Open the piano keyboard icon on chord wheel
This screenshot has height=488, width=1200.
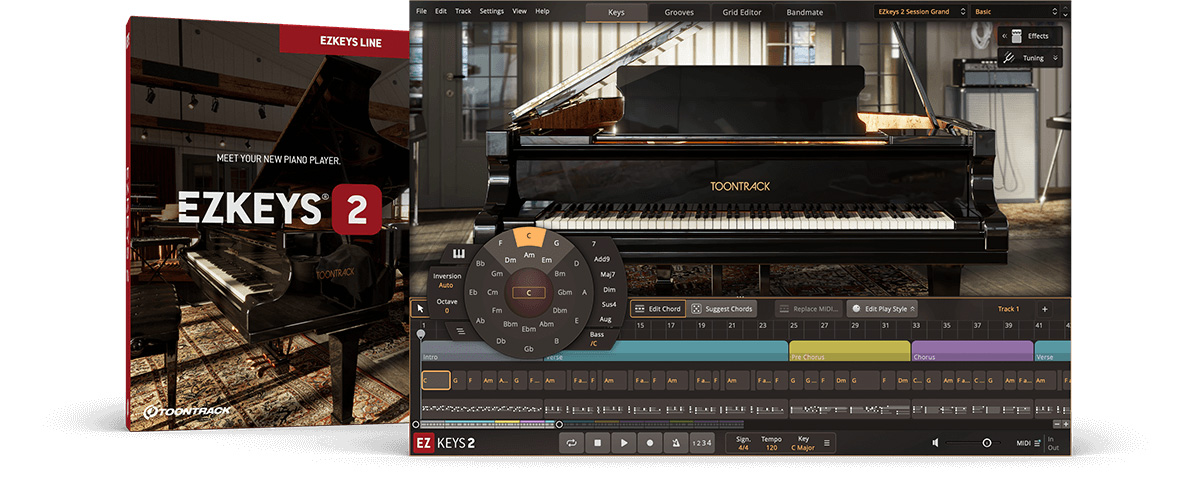(459, 254)
